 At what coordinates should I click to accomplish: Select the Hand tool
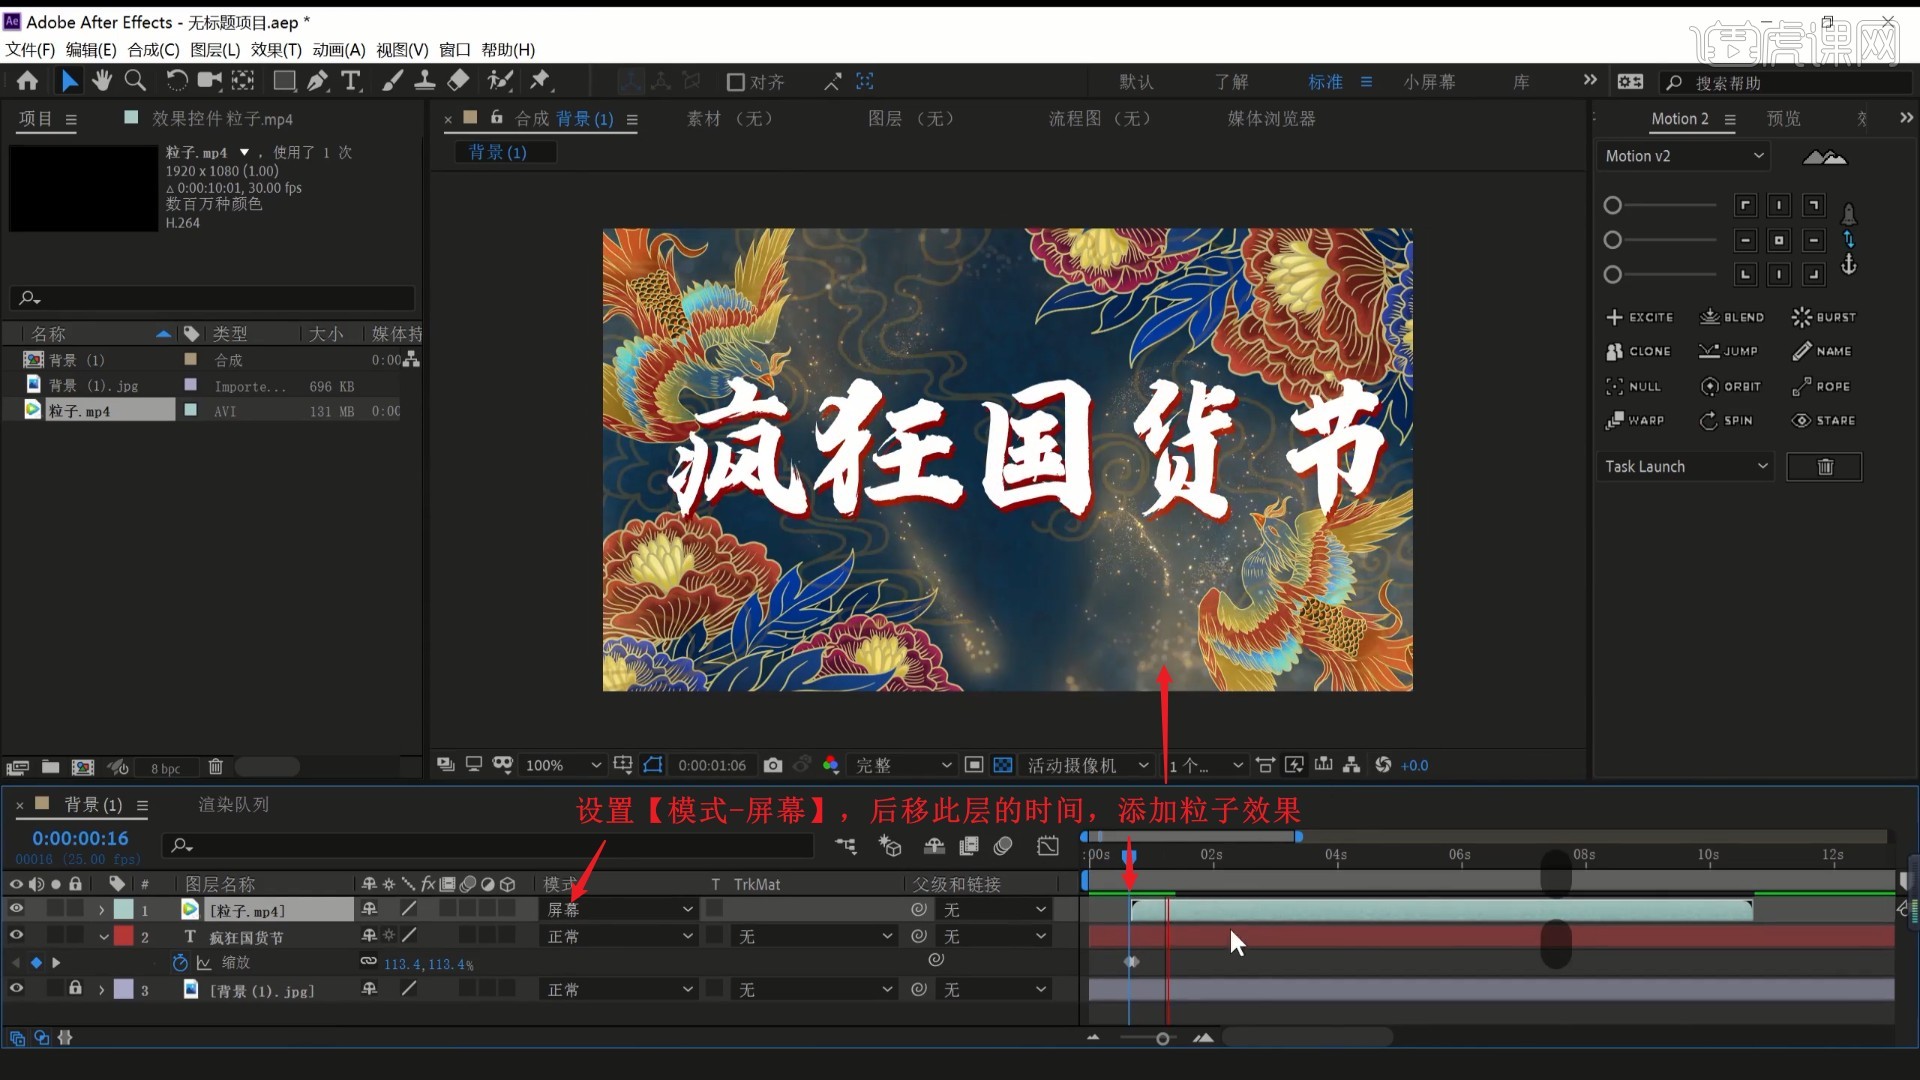[x=102, y=81]
